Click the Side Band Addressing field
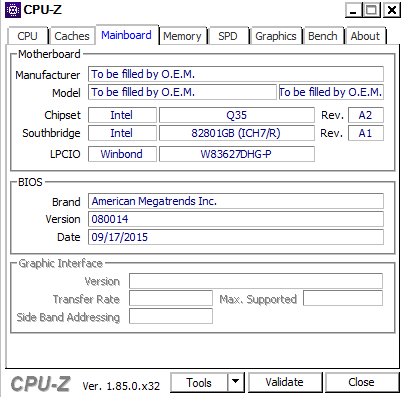This screenshot has height=397, width=403. click(171, 316)
